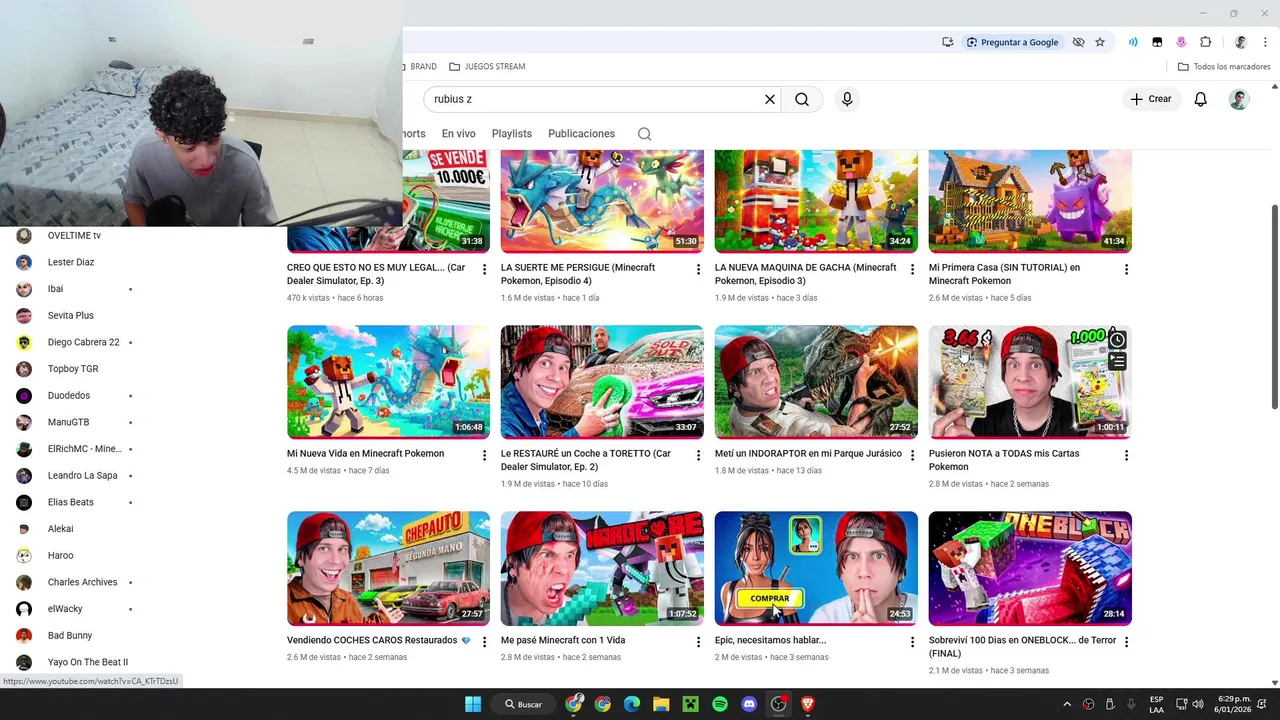Open options for Mi Primera Casa video
Image resolution: width=1280 pixels, height=720 pixels.
click(1126, 270)
